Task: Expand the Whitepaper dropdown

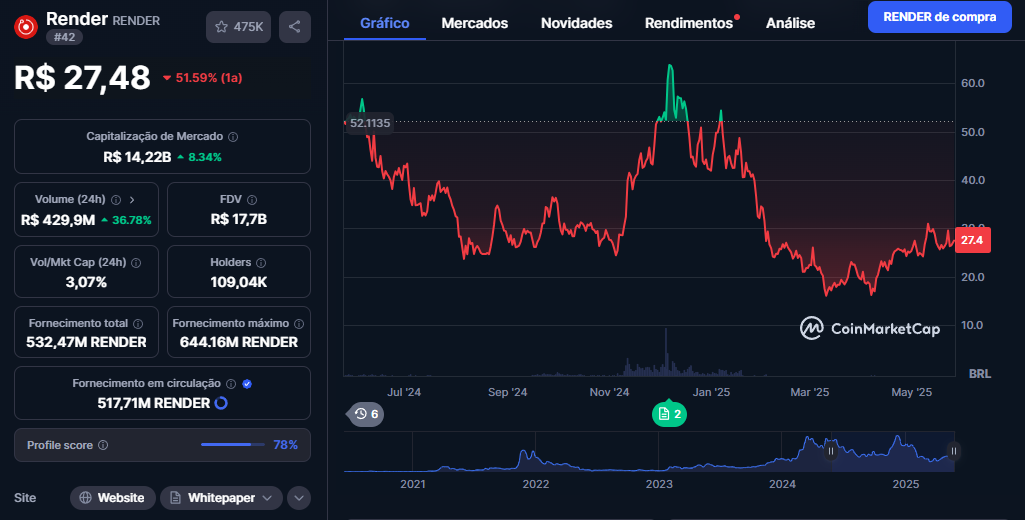Action: tap(221, 498)
